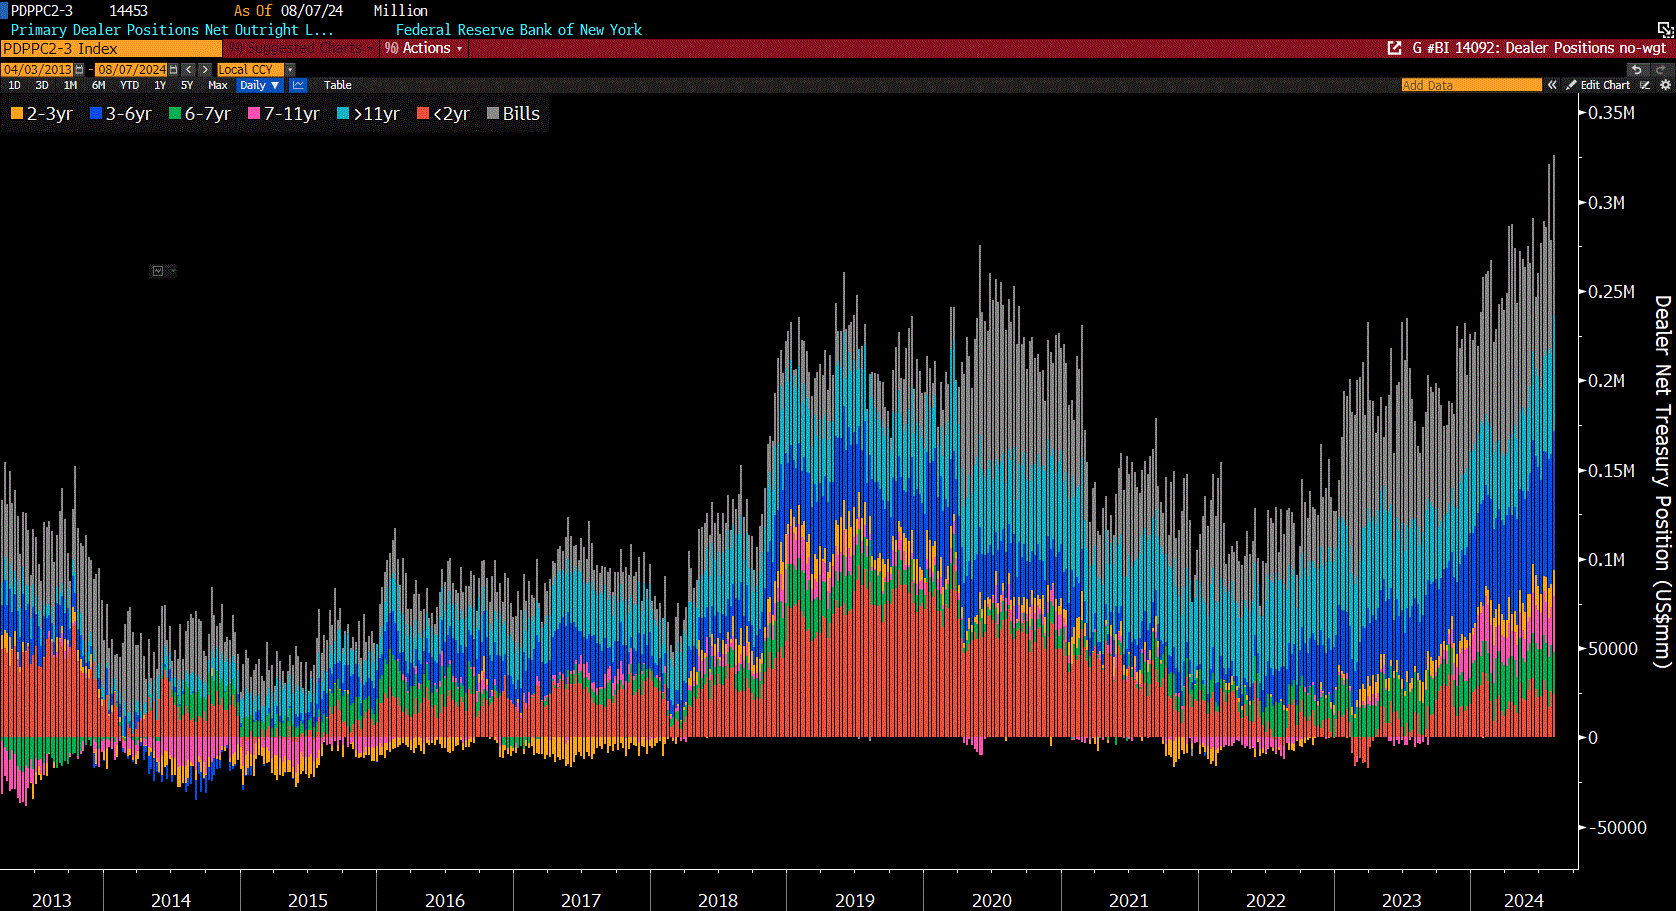Open the Daily frequency dropdown
The width and height of the screenshot is (1676, 911).
[258, 84]
